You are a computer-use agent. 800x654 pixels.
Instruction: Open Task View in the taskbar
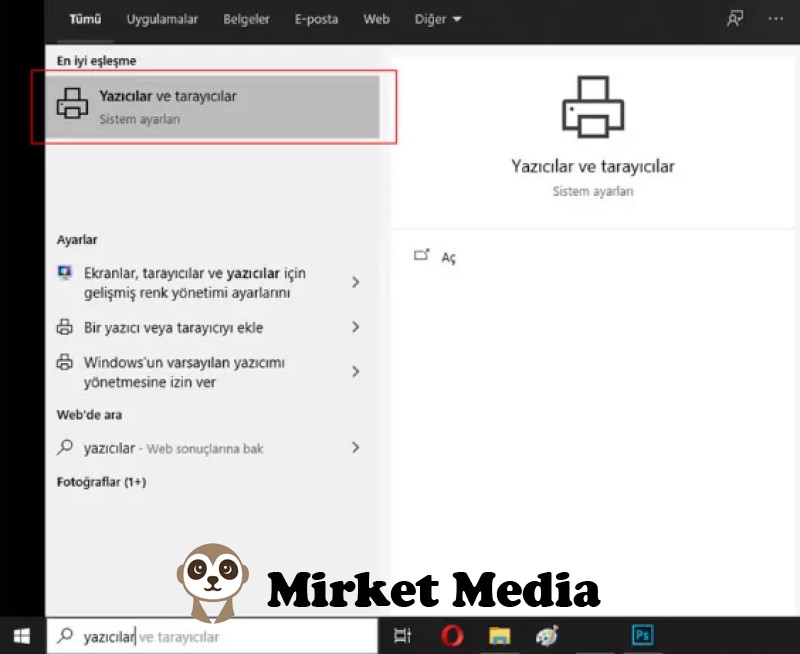coord(403,636)
